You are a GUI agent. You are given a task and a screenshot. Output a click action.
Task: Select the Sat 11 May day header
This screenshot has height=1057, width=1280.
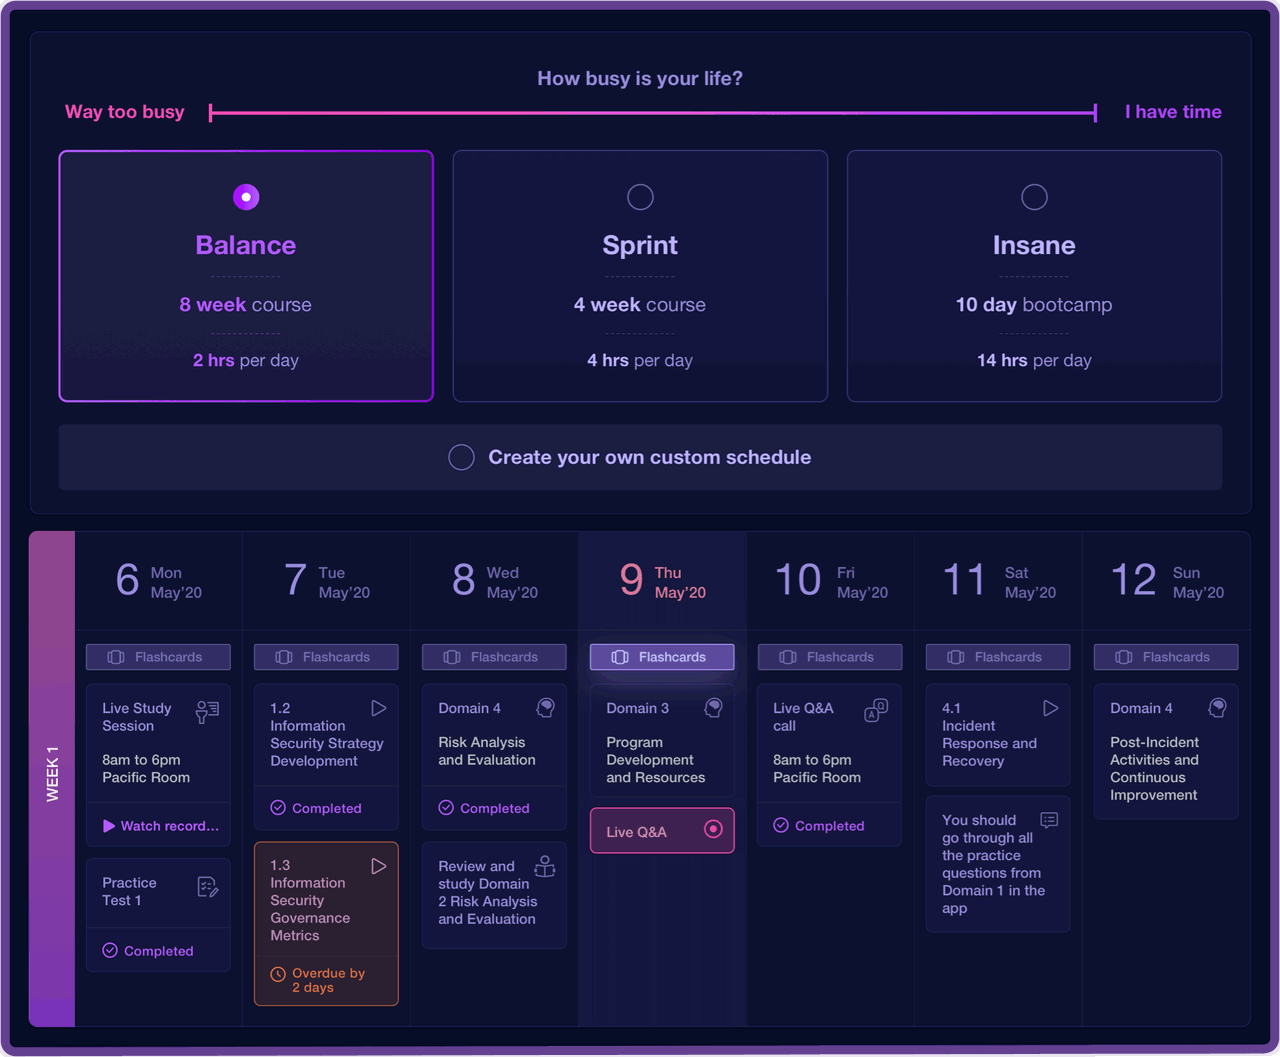point(999,581)
